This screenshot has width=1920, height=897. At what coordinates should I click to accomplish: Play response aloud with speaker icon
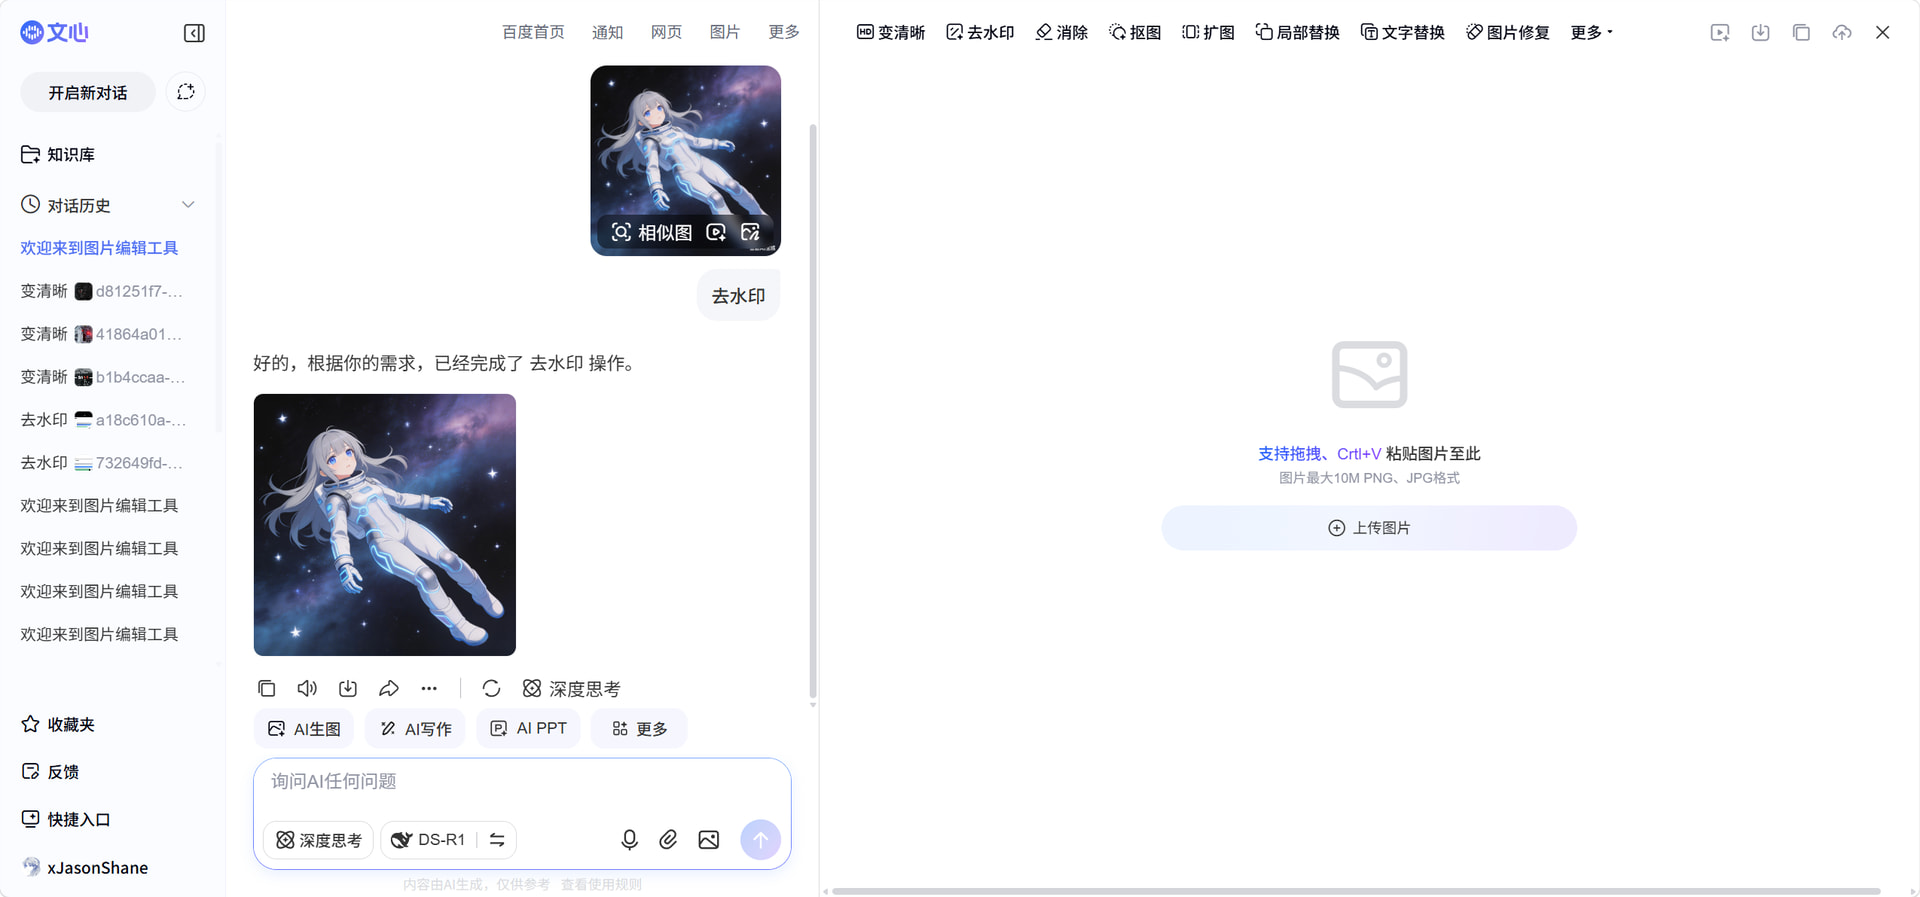(307, 688)
